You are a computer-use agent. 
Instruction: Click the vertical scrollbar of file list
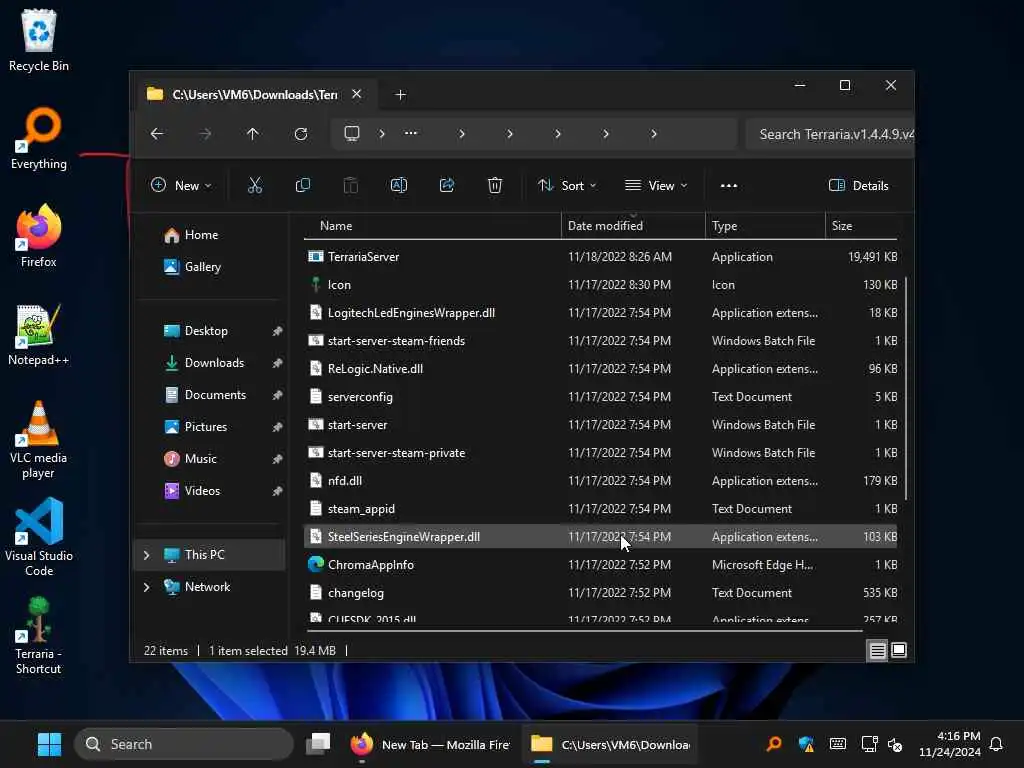click(906, 389)
